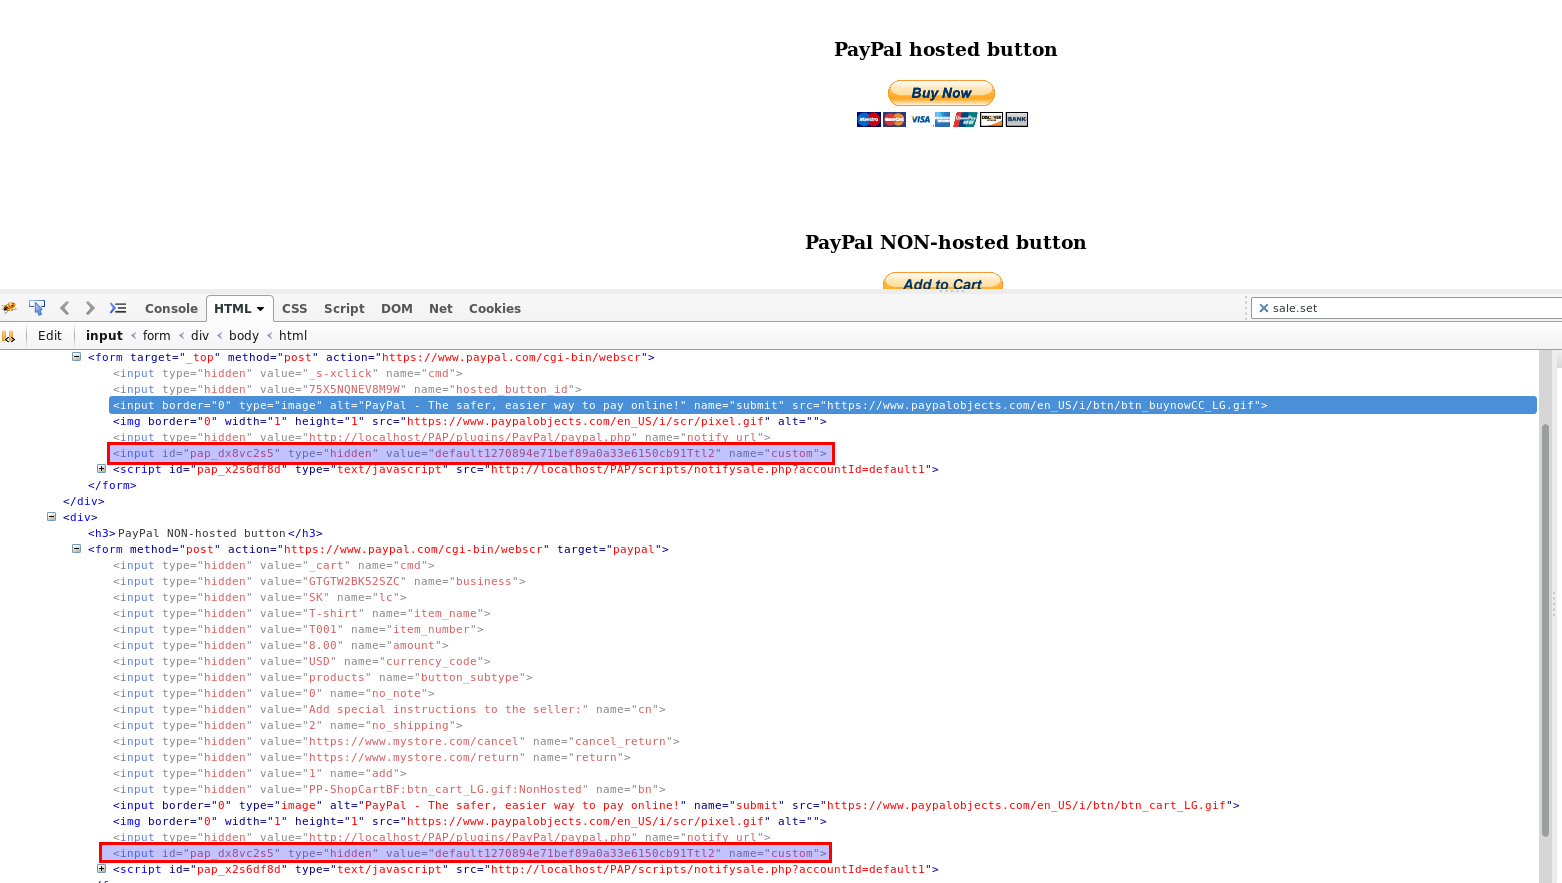The height and width of the screenshot is (883, 1562).
Task: Click the Buy Now PayPal button
Action: [x=941, y=93]
